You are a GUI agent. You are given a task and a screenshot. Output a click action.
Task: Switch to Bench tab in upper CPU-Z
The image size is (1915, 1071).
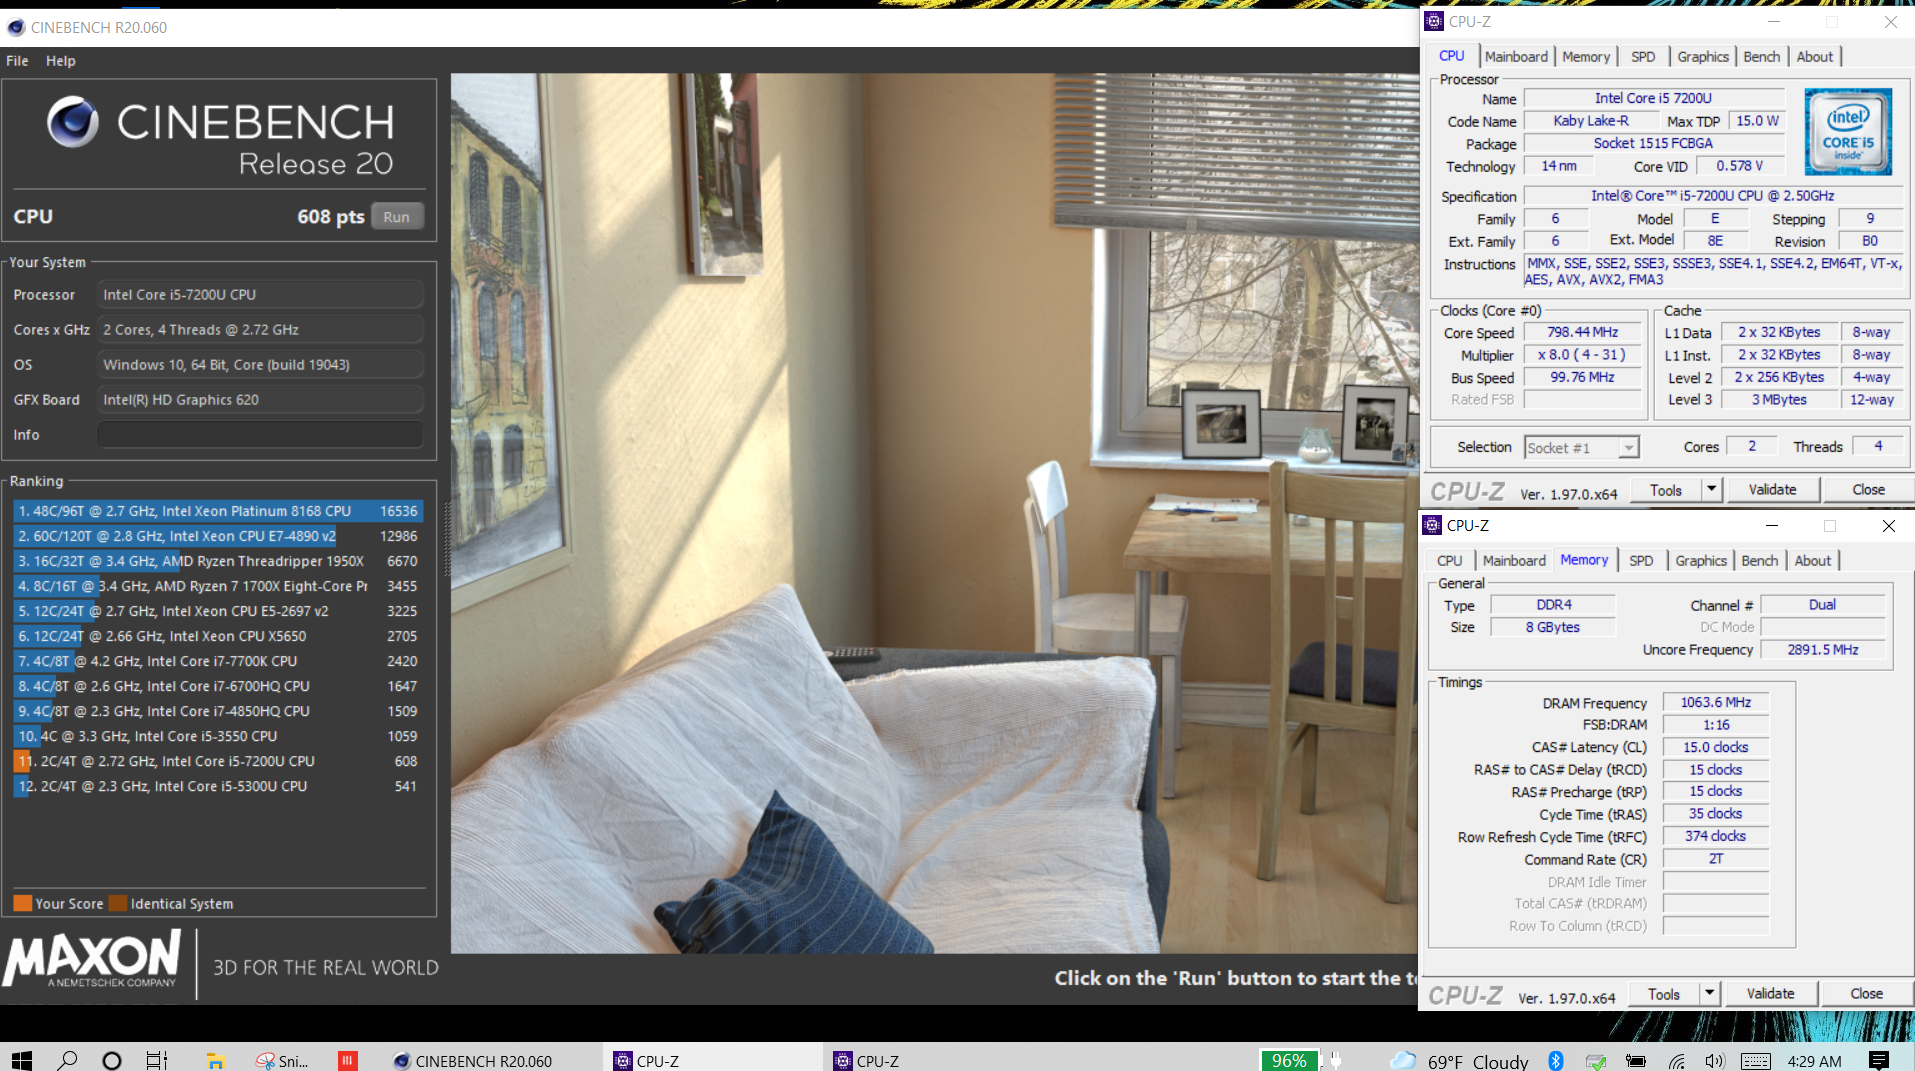click(1762, 57)
